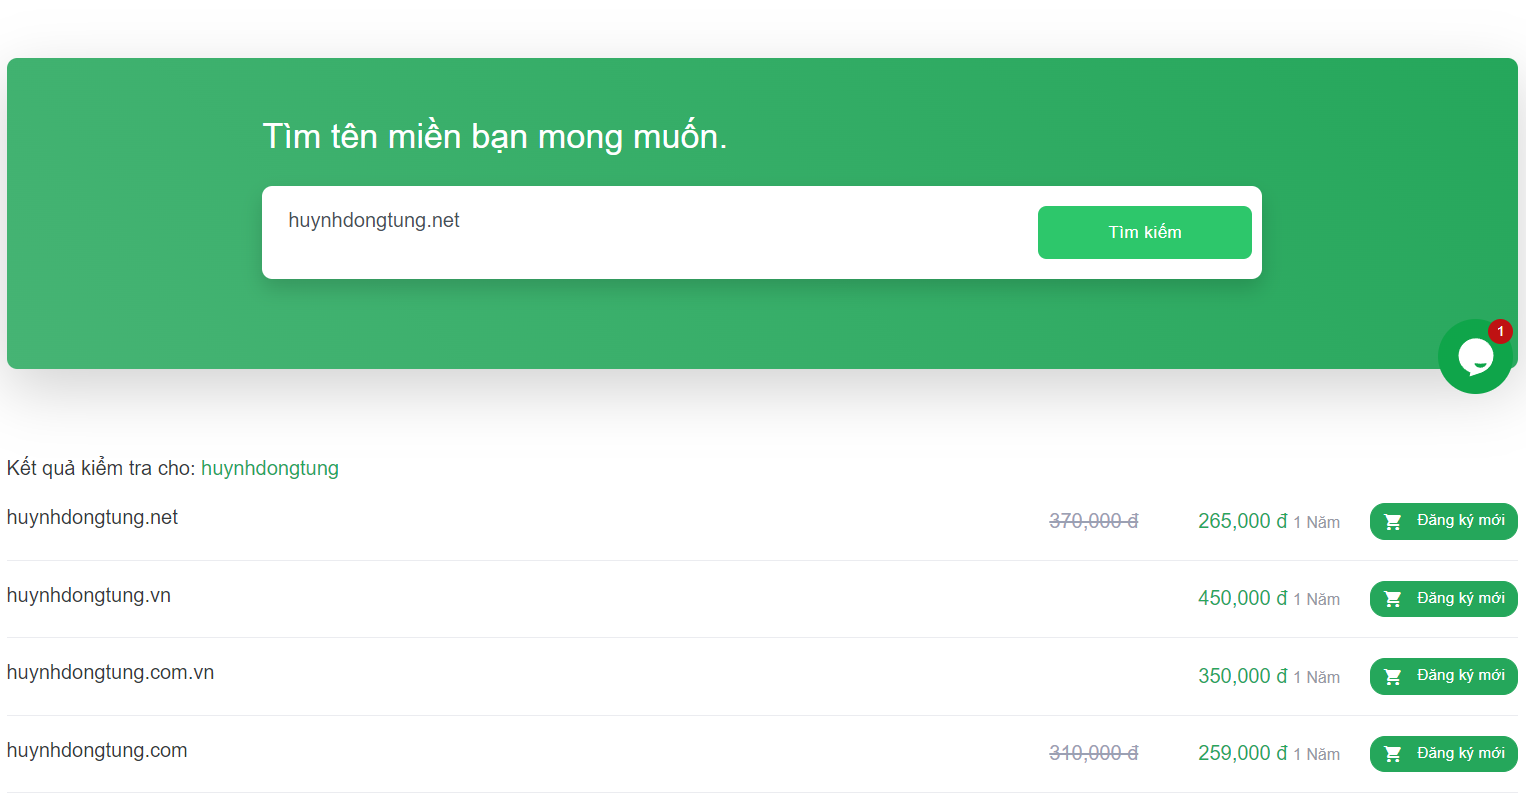The height and width of the screenshot is (811, 1526).
Task: Click the Kết quả kiểm tra cho label
Action: coord(101,468)
